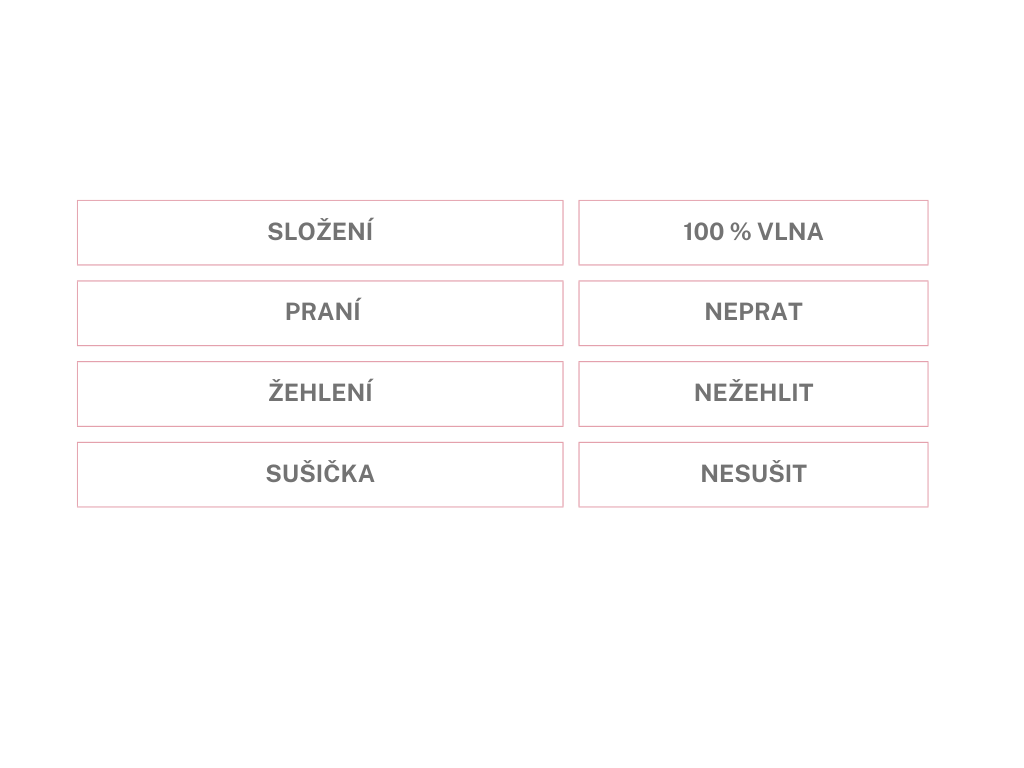Select the NEŽEHLIT box
The height and width of the screenshot is (768, 1024).
[x=753, y=393]
